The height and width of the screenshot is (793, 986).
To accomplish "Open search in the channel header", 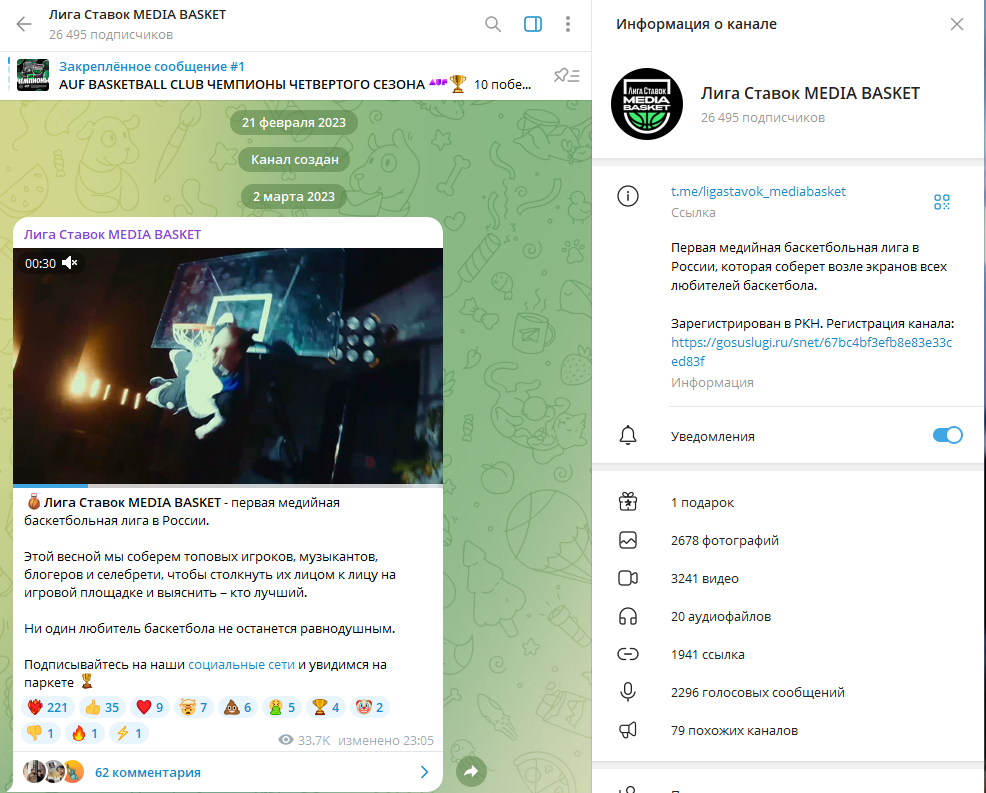I will [x=493, y=25].
